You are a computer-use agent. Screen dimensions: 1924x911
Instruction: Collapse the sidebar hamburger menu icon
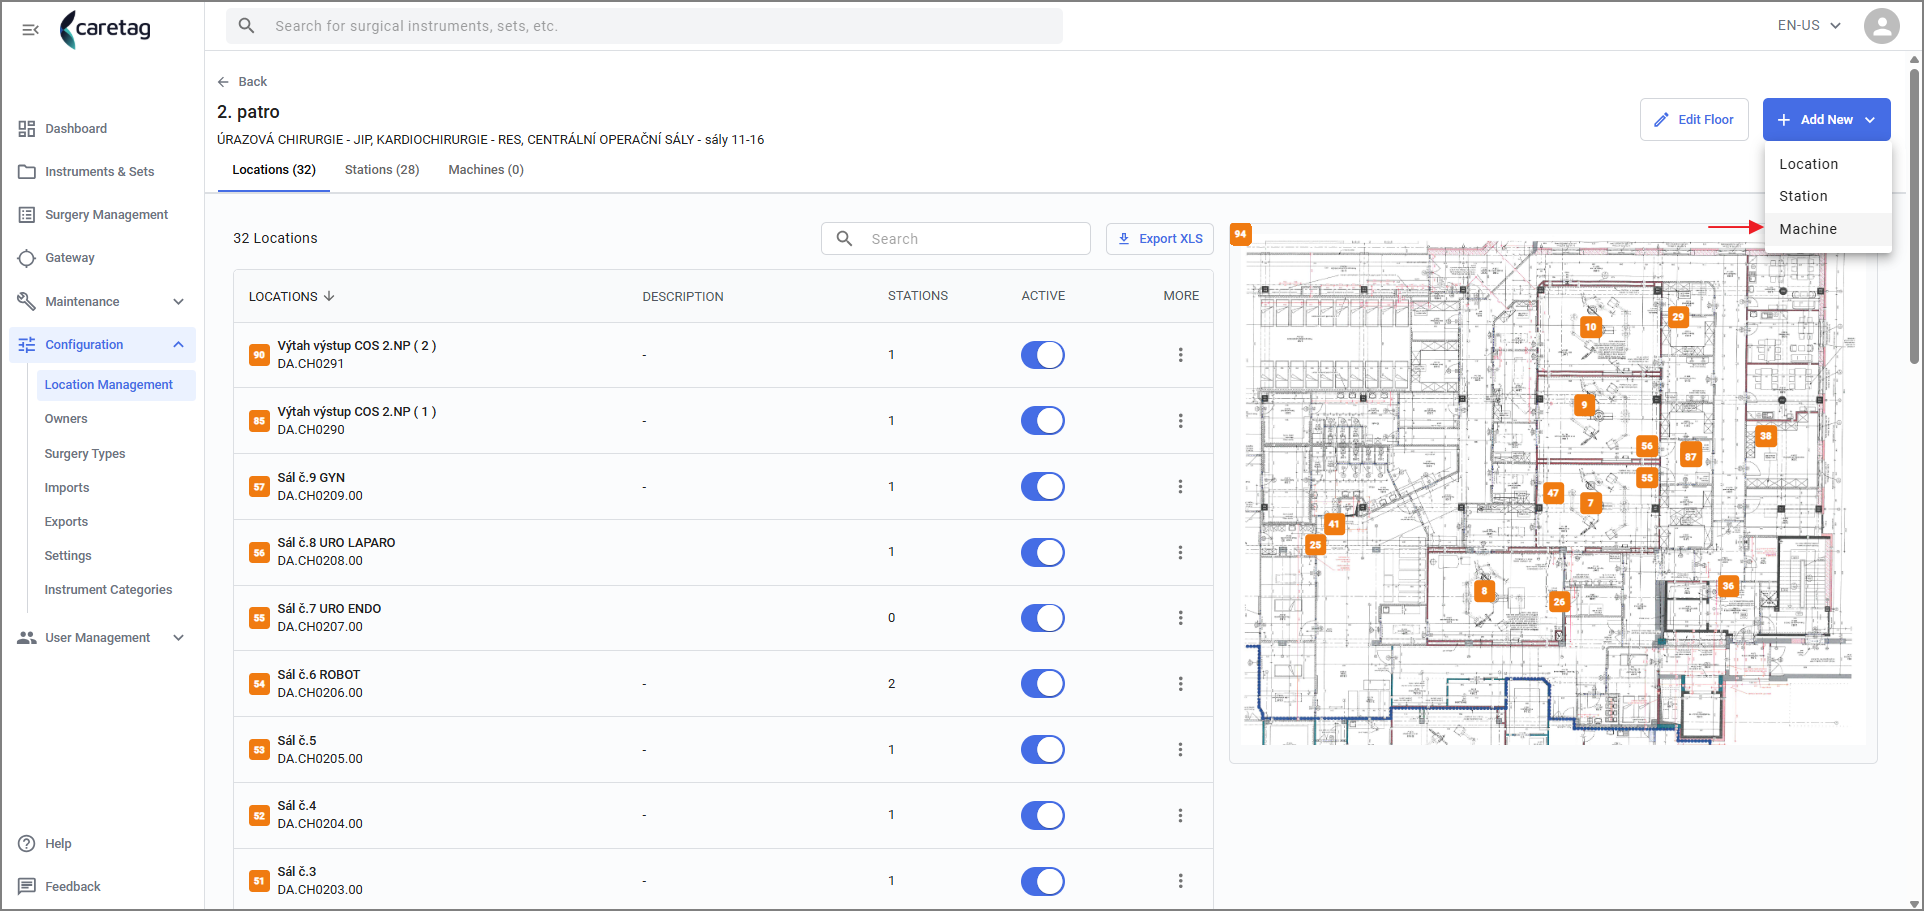(30, 29)
